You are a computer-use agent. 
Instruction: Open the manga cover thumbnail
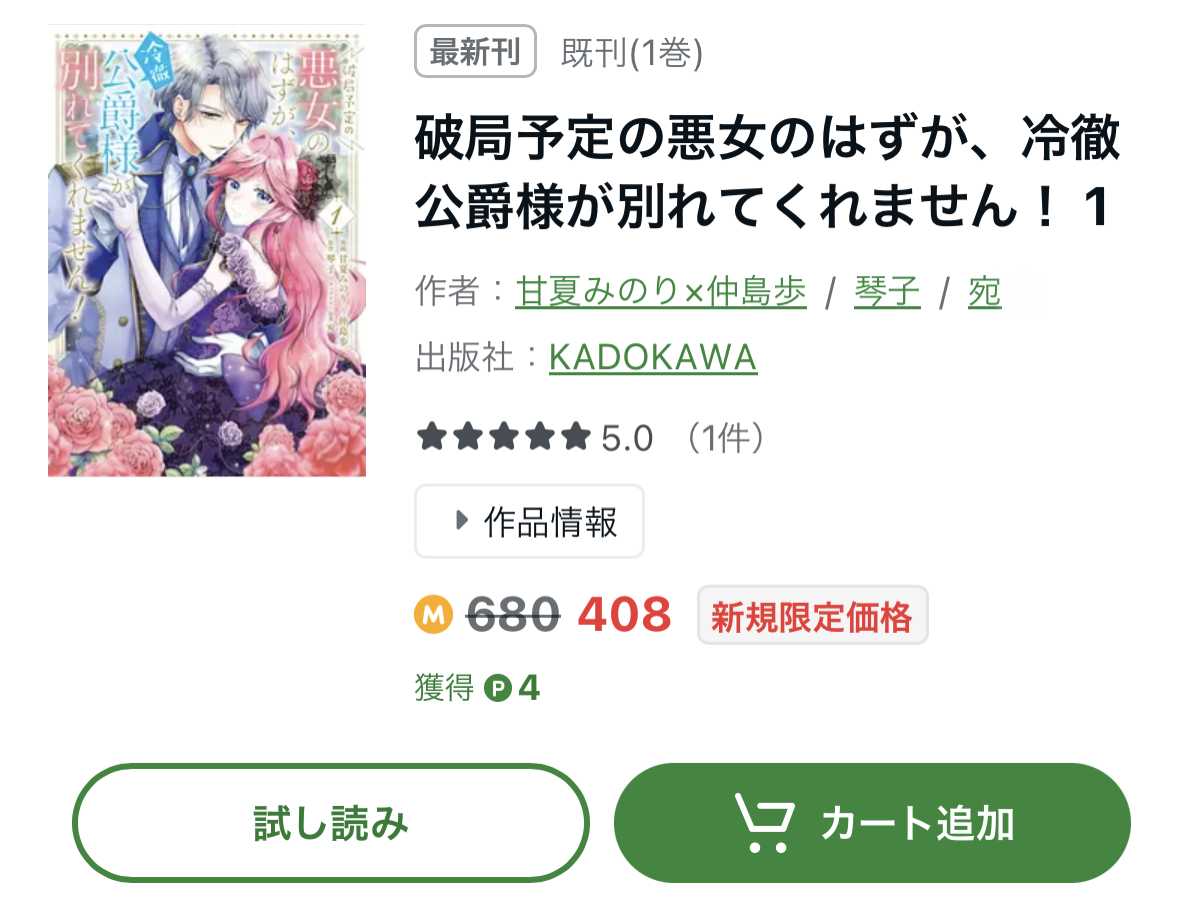[x=207, y=250]
